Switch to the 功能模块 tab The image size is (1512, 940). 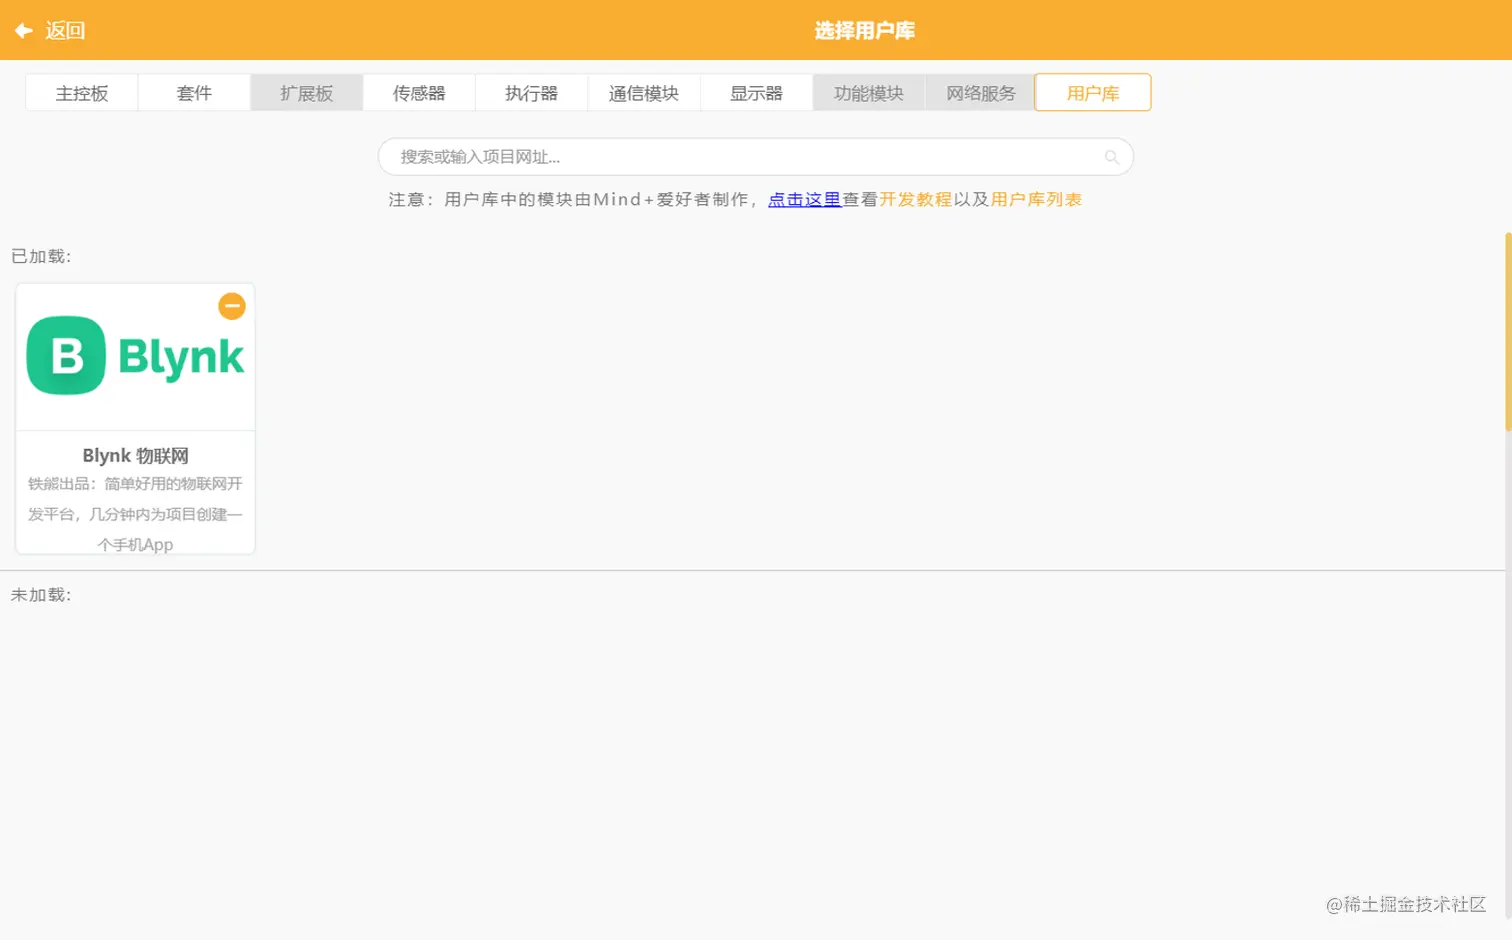click(869, 93)
